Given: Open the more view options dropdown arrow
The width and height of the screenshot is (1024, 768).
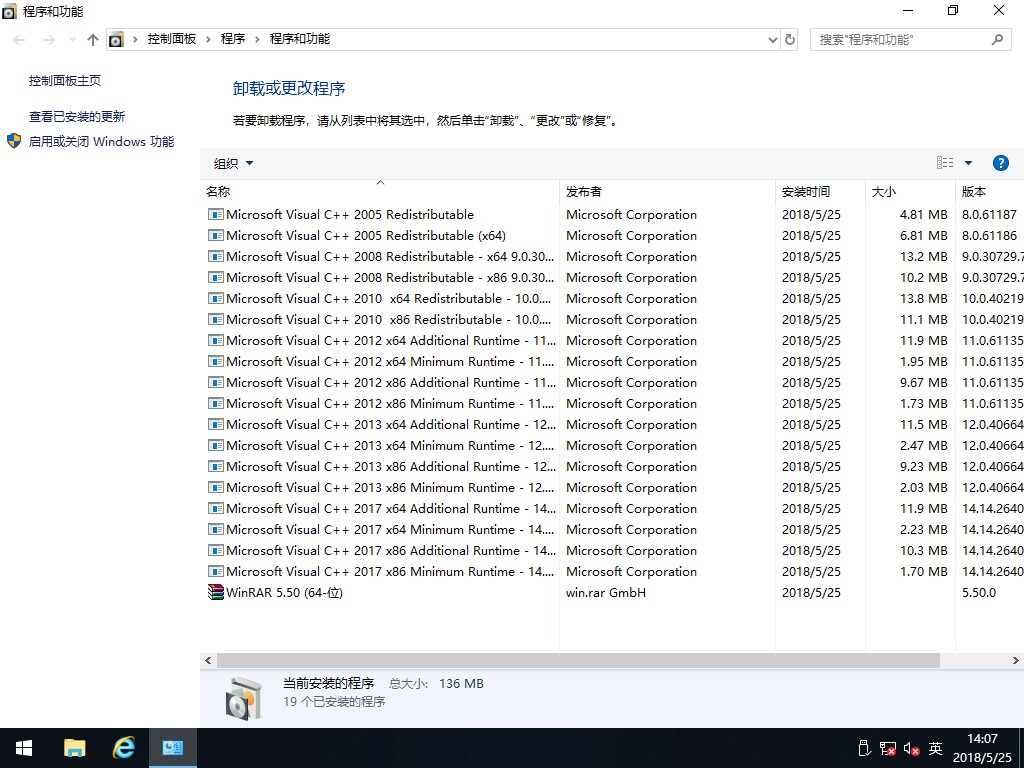Looking at the screenshot, I should [968, 163].
